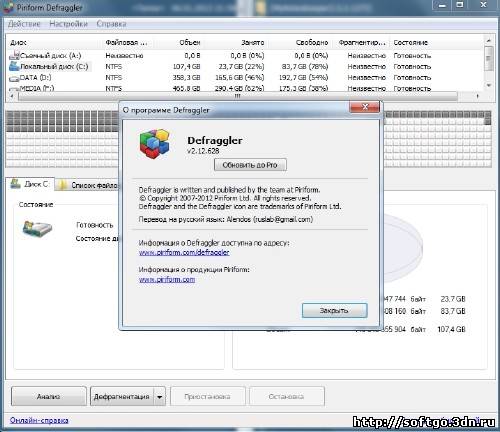Click the drive list scroll down arrow

tap(489, 86)
